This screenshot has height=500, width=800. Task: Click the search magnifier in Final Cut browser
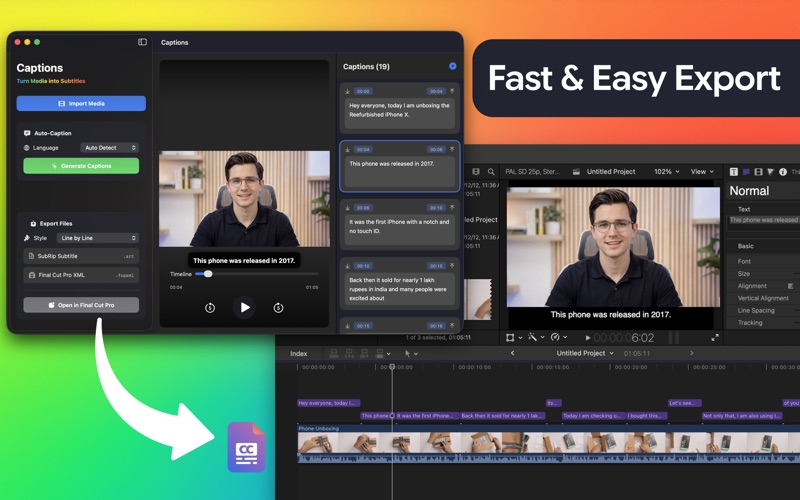click(491, 172)
